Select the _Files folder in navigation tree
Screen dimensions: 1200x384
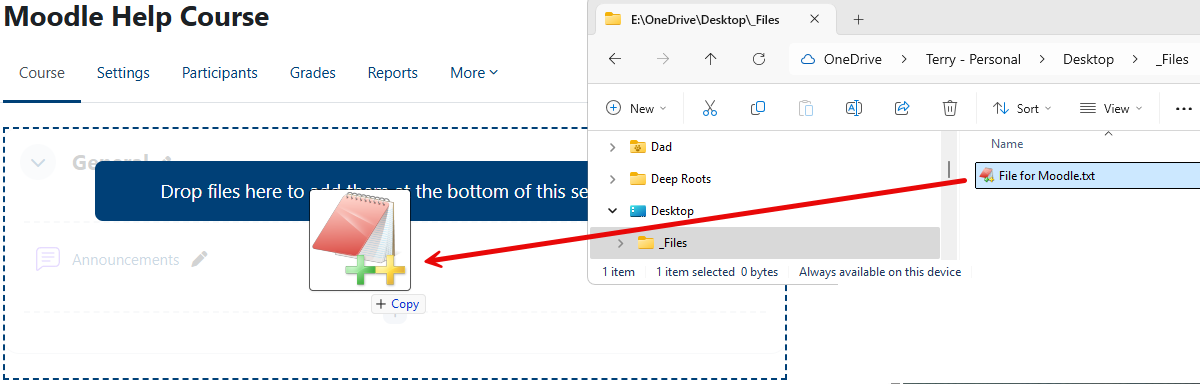coord(766,243)
